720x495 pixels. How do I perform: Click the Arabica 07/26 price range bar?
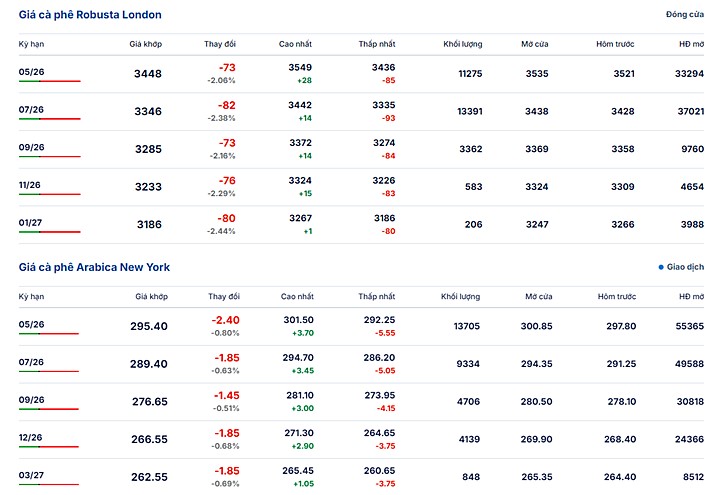(49, 371)
